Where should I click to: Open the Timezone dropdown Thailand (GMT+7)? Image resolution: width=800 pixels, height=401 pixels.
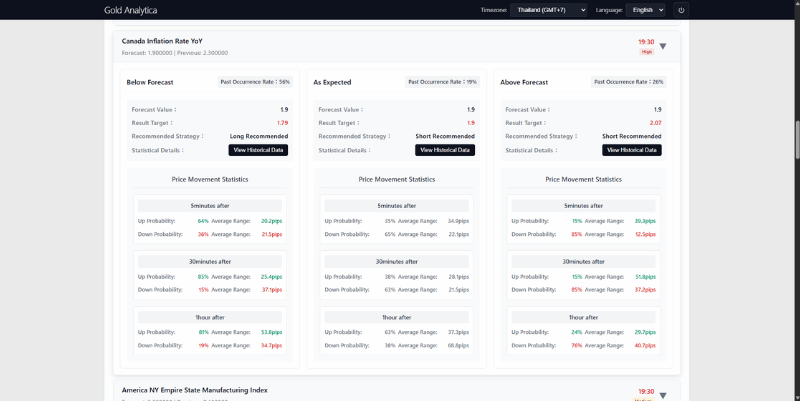(548, 10)
